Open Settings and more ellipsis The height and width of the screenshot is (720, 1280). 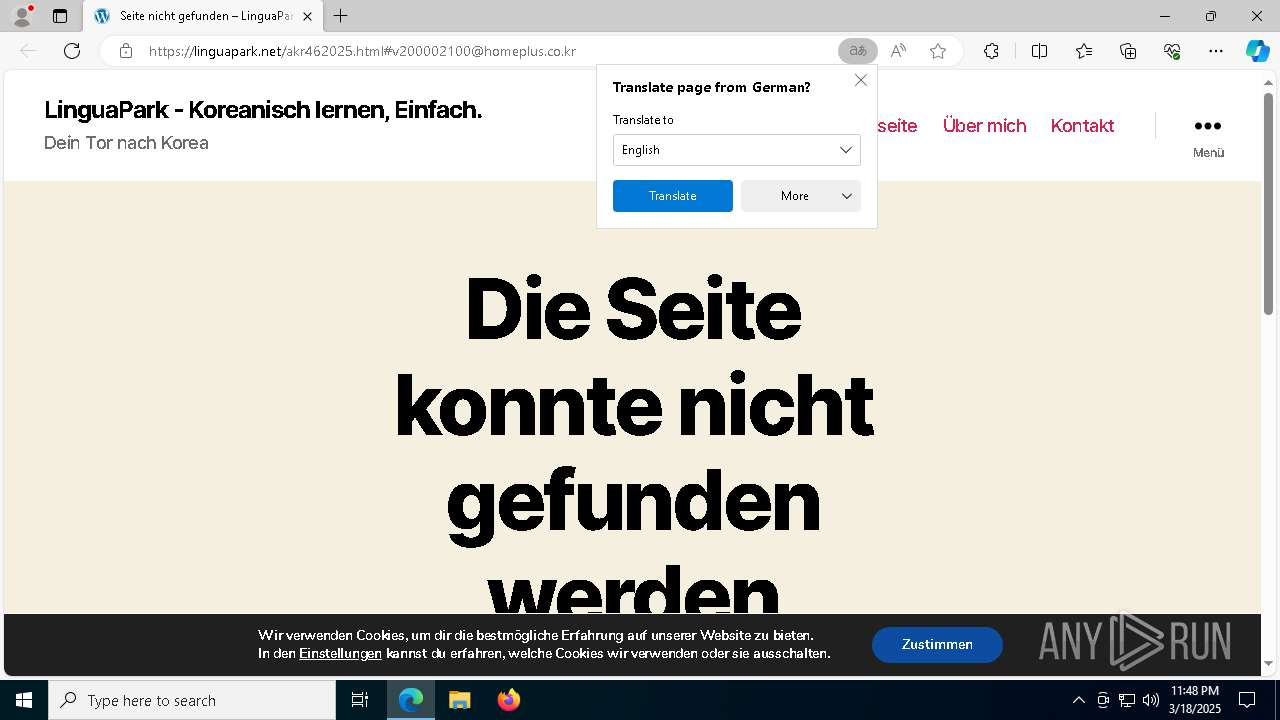click(1216, 51)
